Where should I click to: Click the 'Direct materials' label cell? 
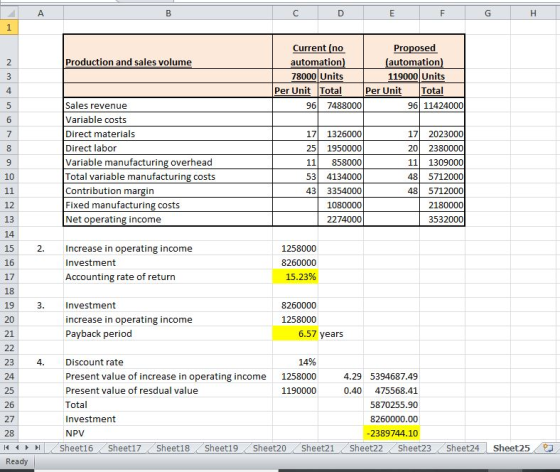point(168,134)
